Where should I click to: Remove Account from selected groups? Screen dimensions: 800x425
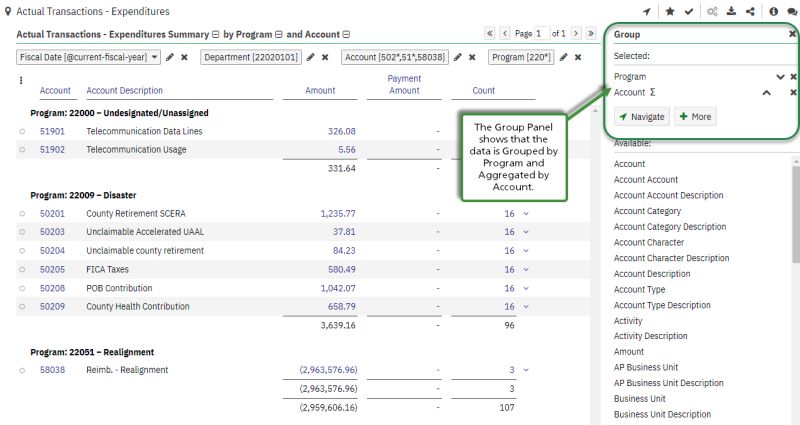pos(793,92)
